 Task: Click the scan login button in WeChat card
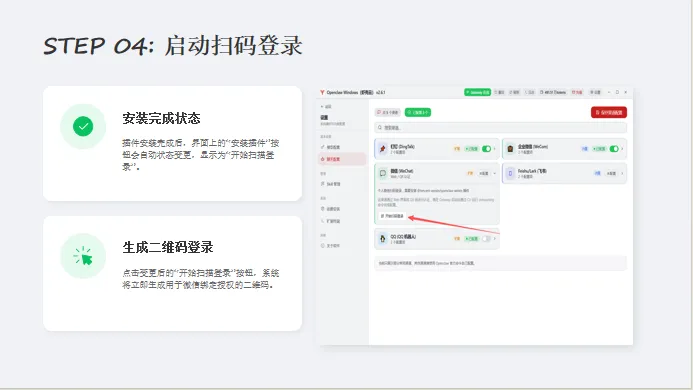[392, 216]
